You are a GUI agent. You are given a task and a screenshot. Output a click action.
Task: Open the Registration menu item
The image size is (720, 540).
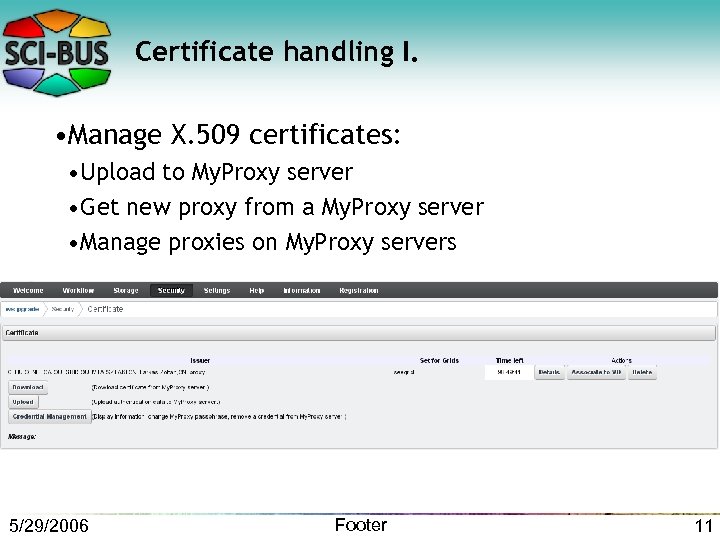pyautogui.click(x=359, y=290)
